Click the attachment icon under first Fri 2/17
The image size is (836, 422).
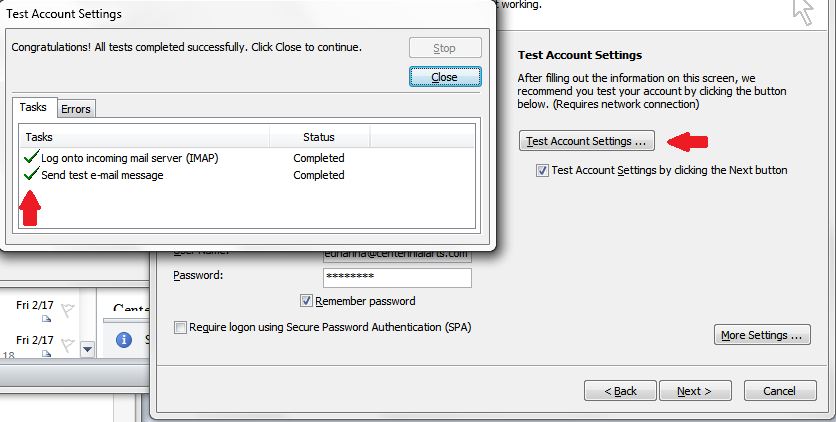click(x=46, y=319)
